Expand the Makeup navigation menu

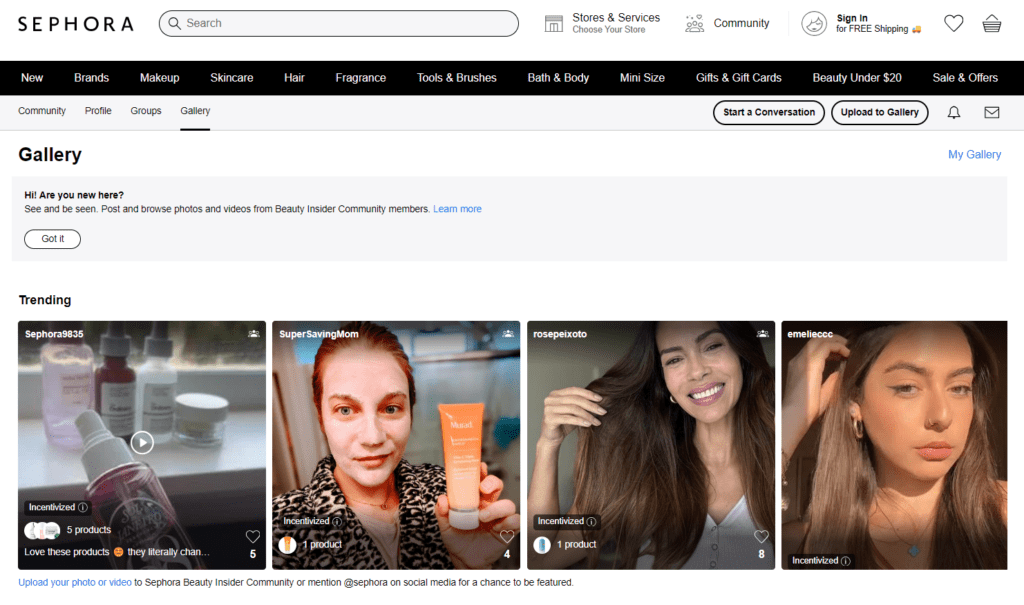click(x=159, y=78)
